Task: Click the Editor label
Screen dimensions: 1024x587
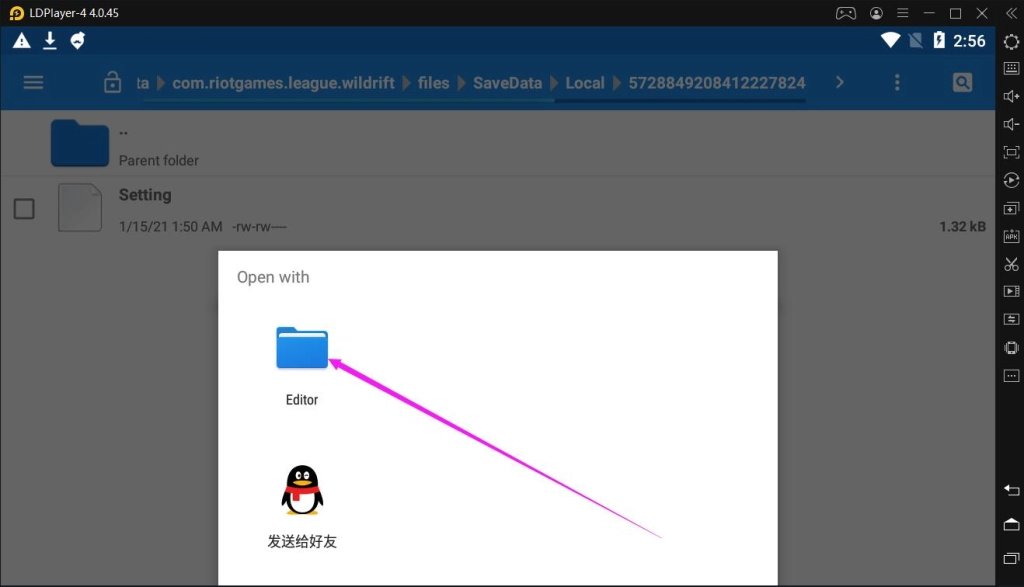Action: [x=302, y=400]
